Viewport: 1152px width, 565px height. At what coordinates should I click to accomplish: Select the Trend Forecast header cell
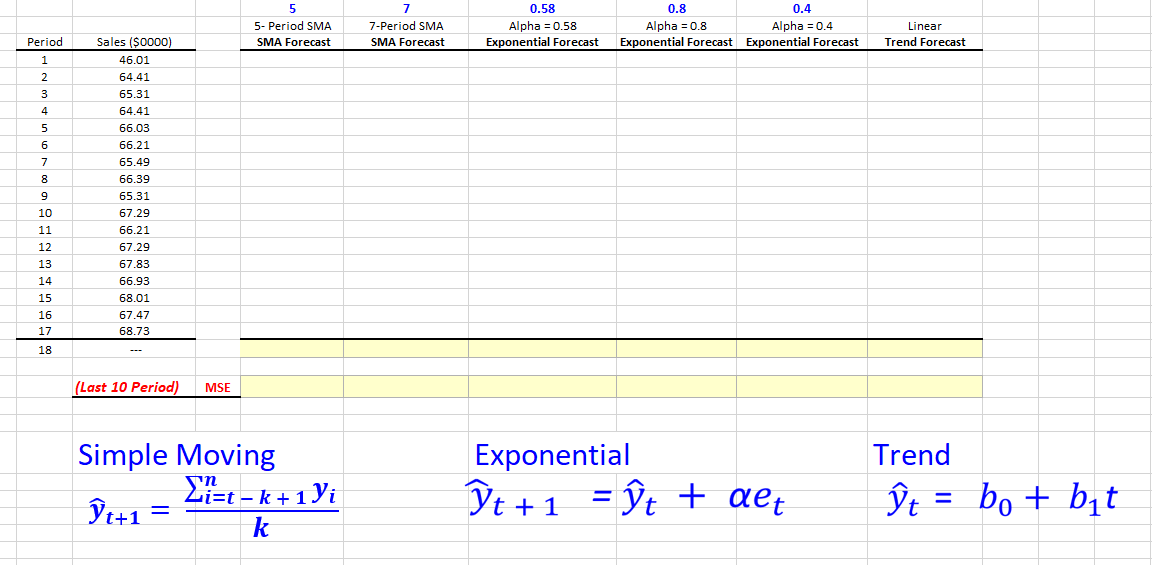pyautogui.click(x=924, y=43)
